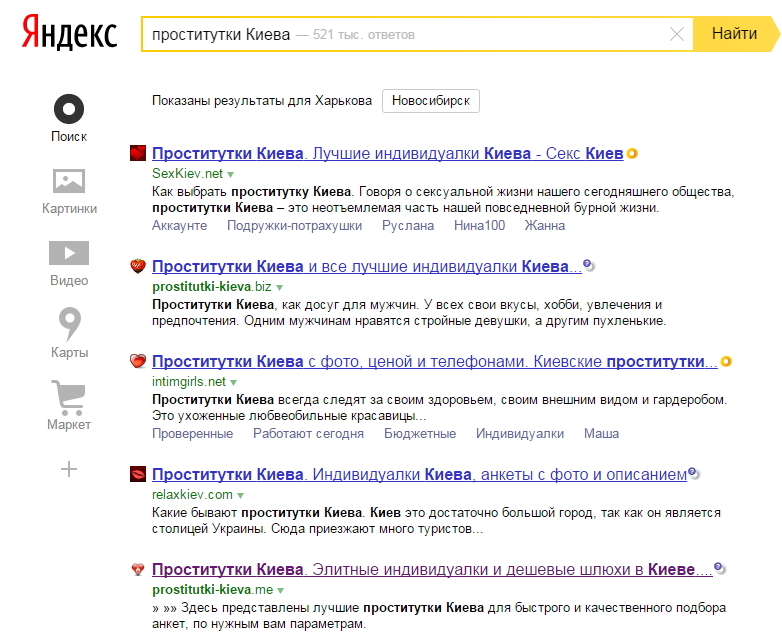Click the prostitutki-kieva.me green URL
This screenshot has height=637, width=782.
[x=213, y=590]
